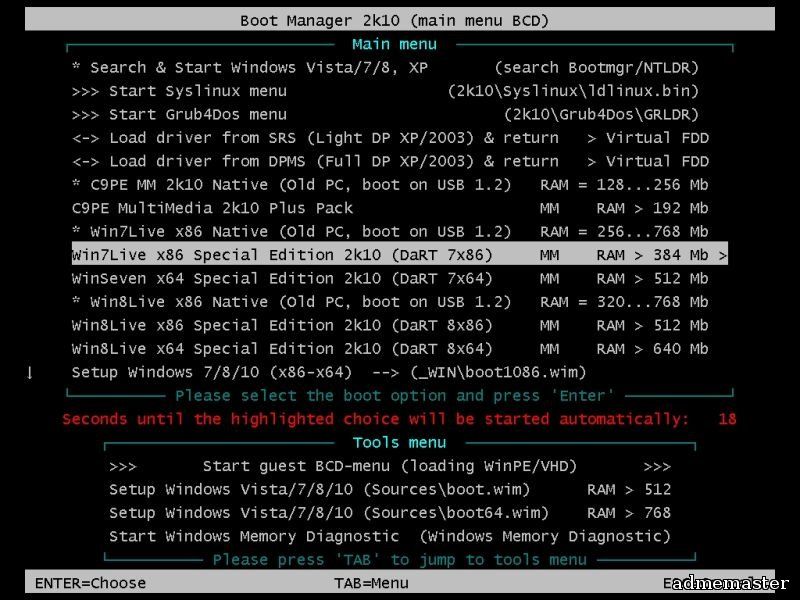Select Win8Live x64 Special Edition (DaRT 8x64)

[390, 349]
